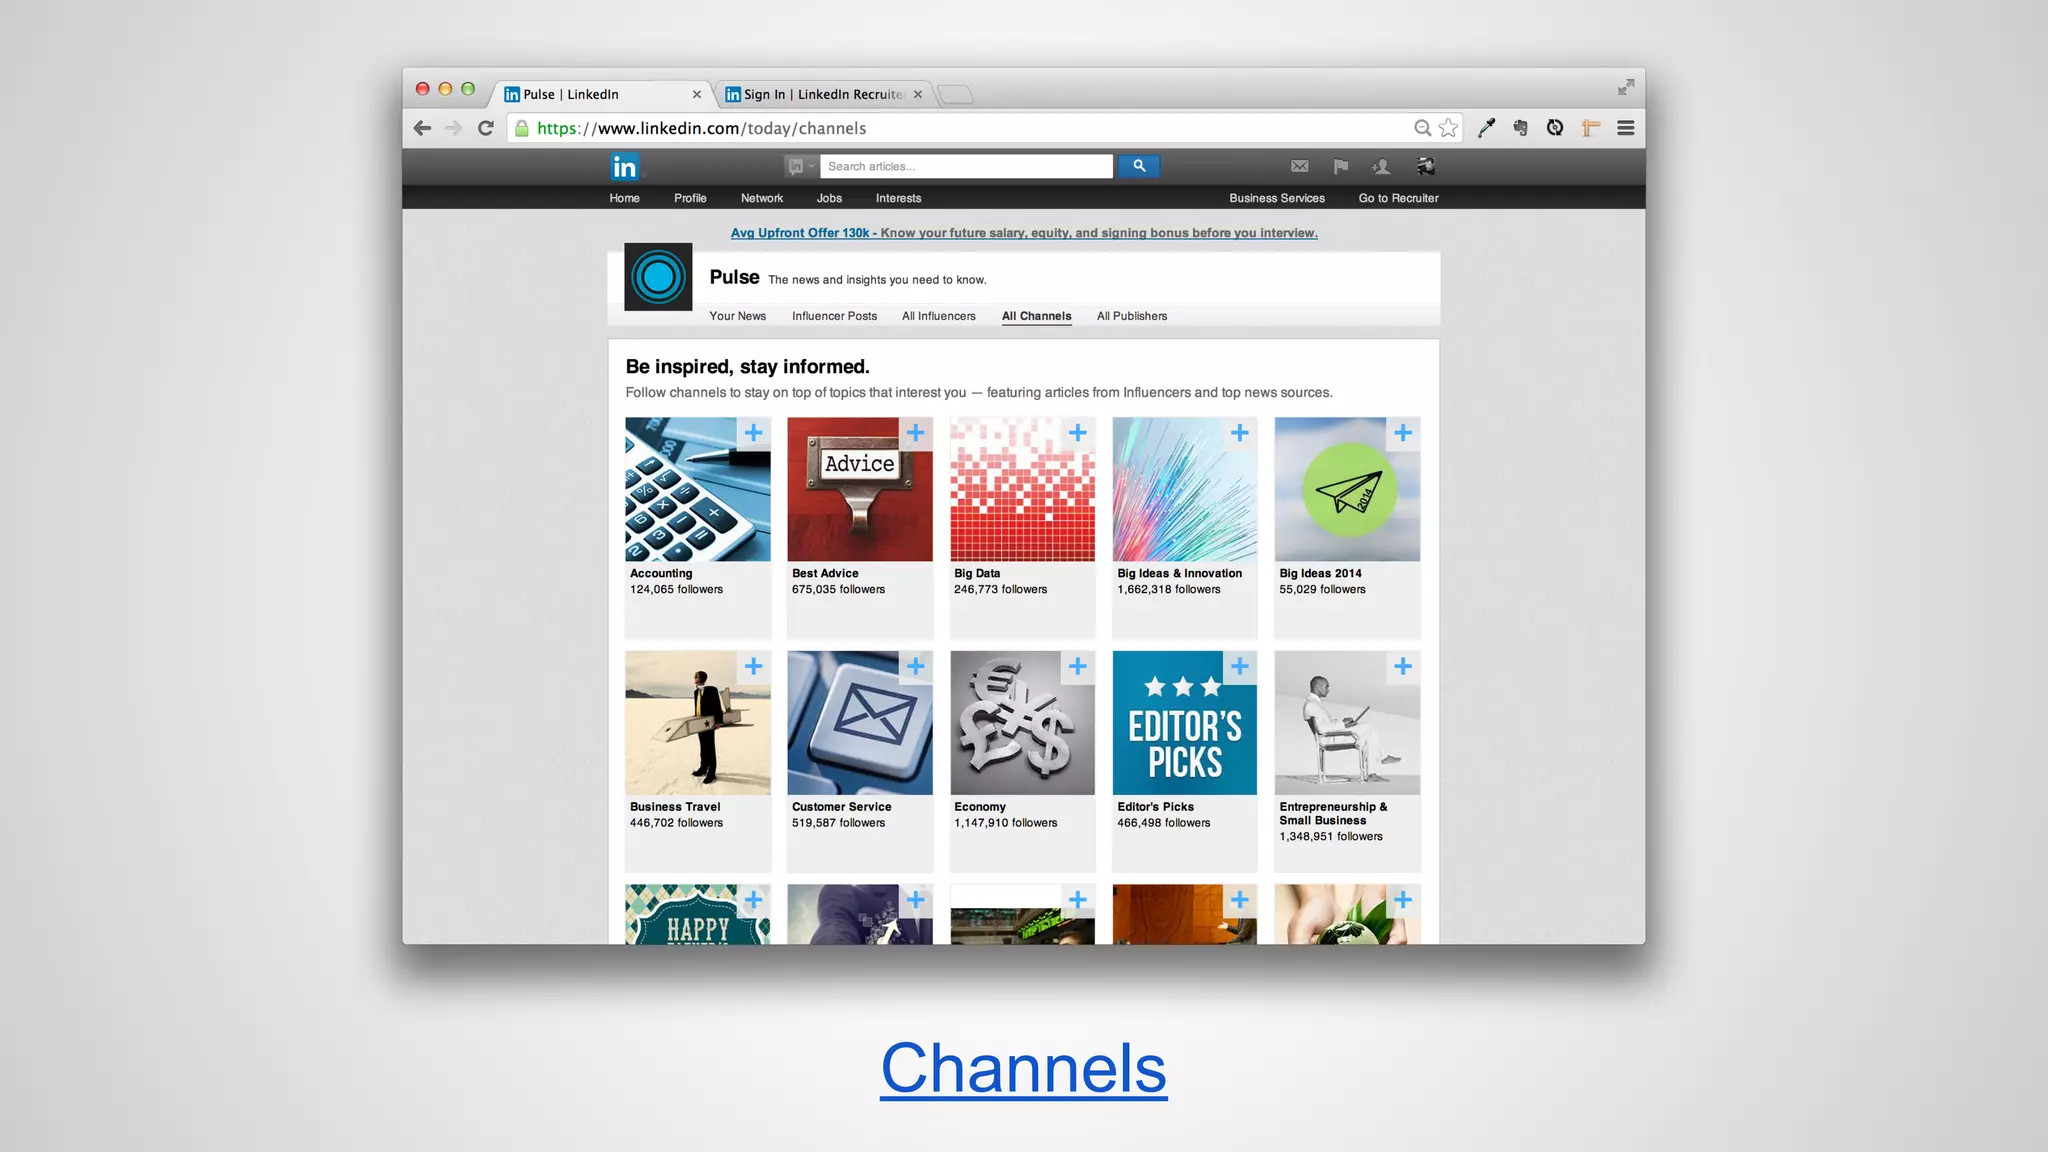Click the Customer Service channel title
This screenshot has height=1152, width=2048.
[x=842, y=807]
